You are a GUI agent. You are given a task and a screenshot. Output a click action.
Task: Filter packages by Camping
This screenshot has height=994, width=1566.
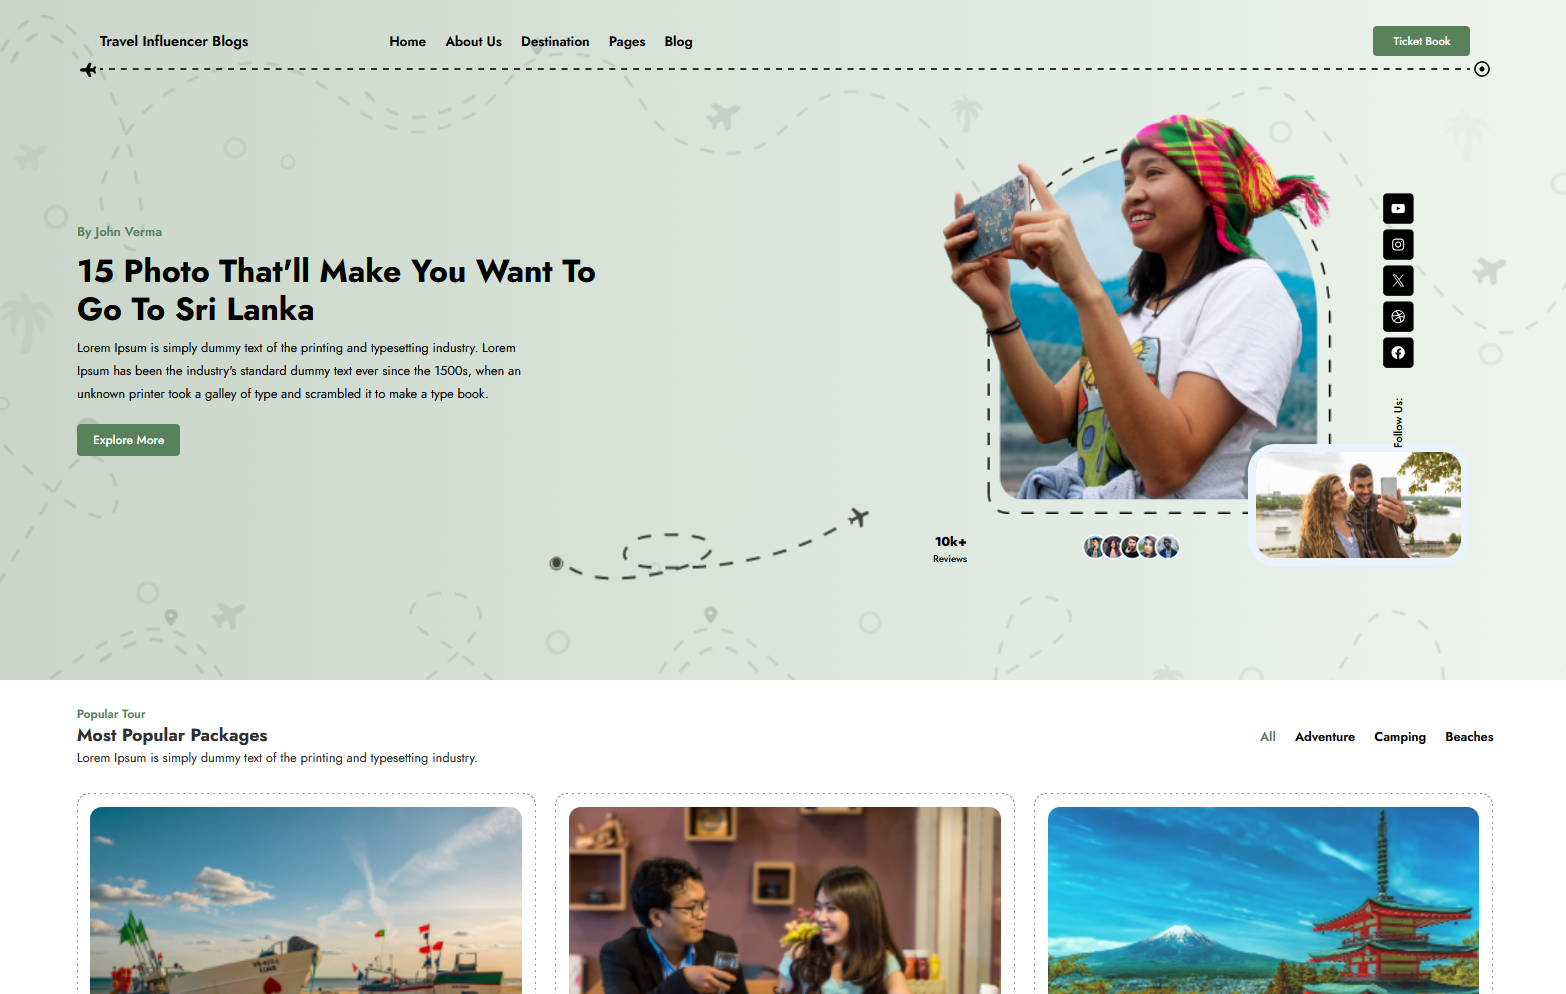[1400, 737]
